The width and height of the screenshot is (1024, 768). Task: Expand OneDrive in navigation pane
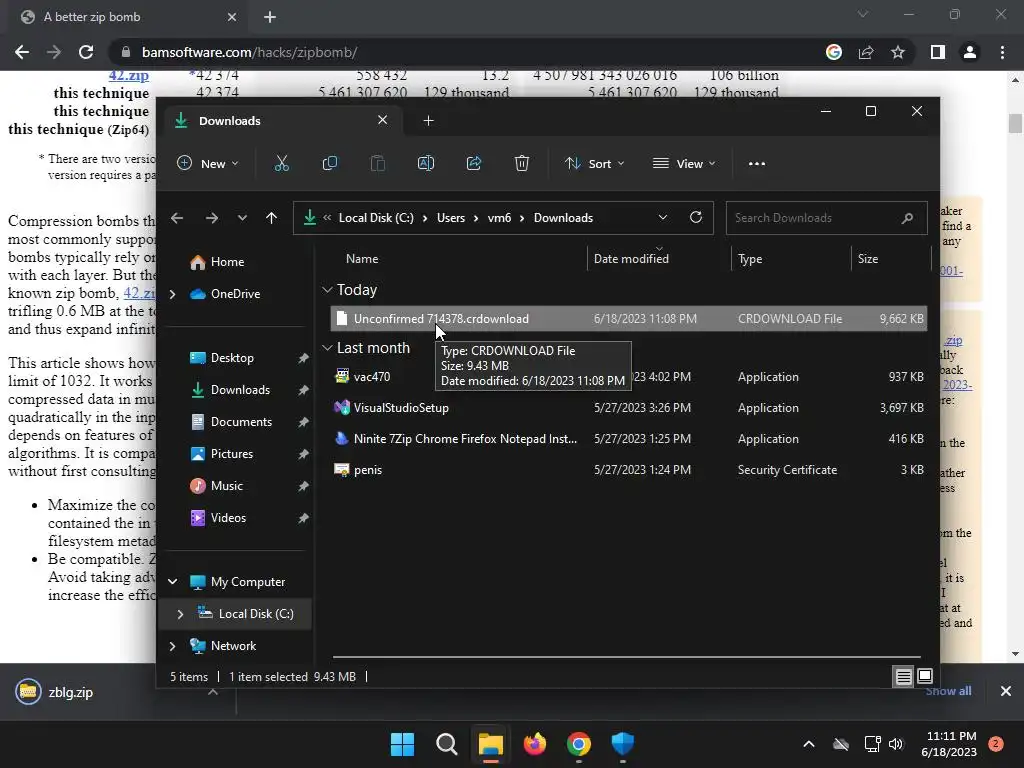(172, 295)
